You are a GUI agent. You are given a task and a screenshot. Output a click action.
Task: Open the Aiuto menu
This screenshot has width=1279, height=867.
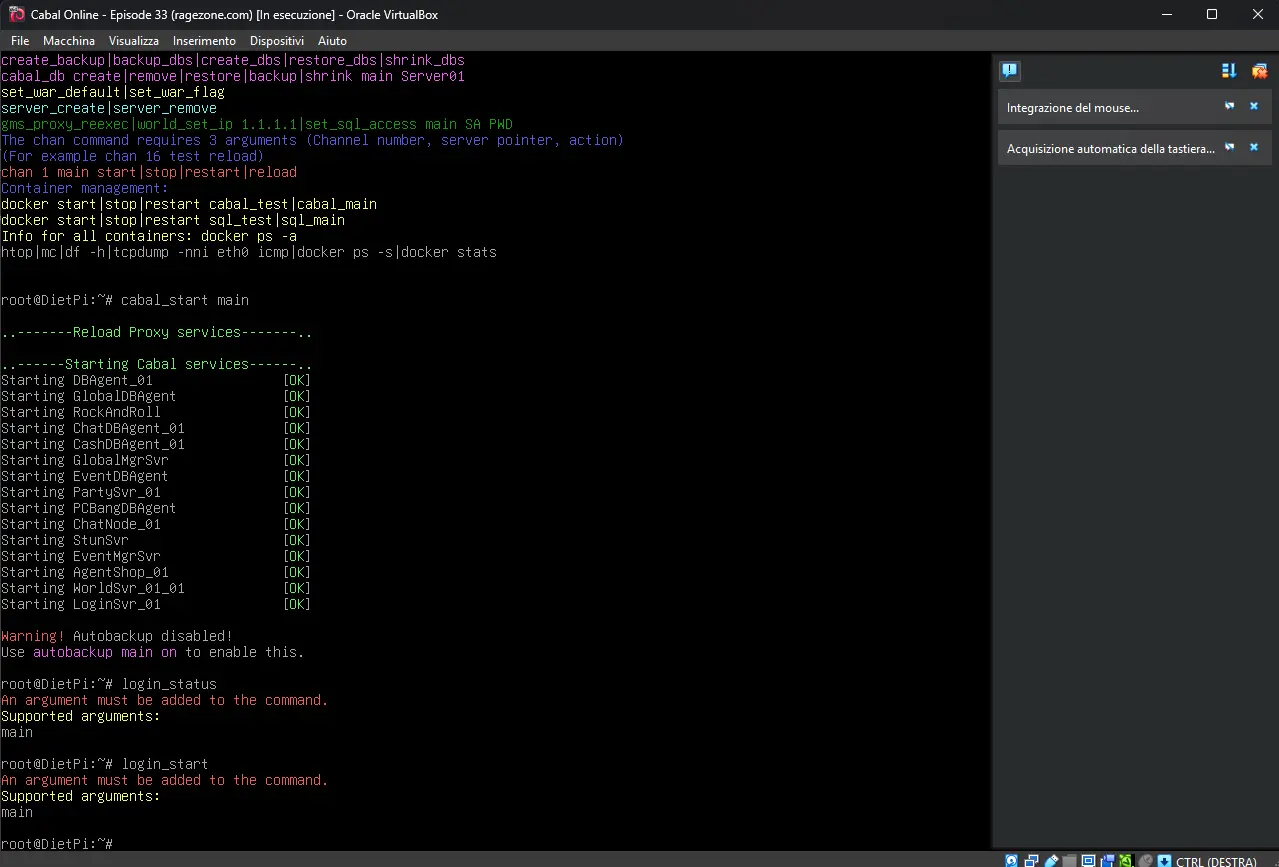click(332, 41)
